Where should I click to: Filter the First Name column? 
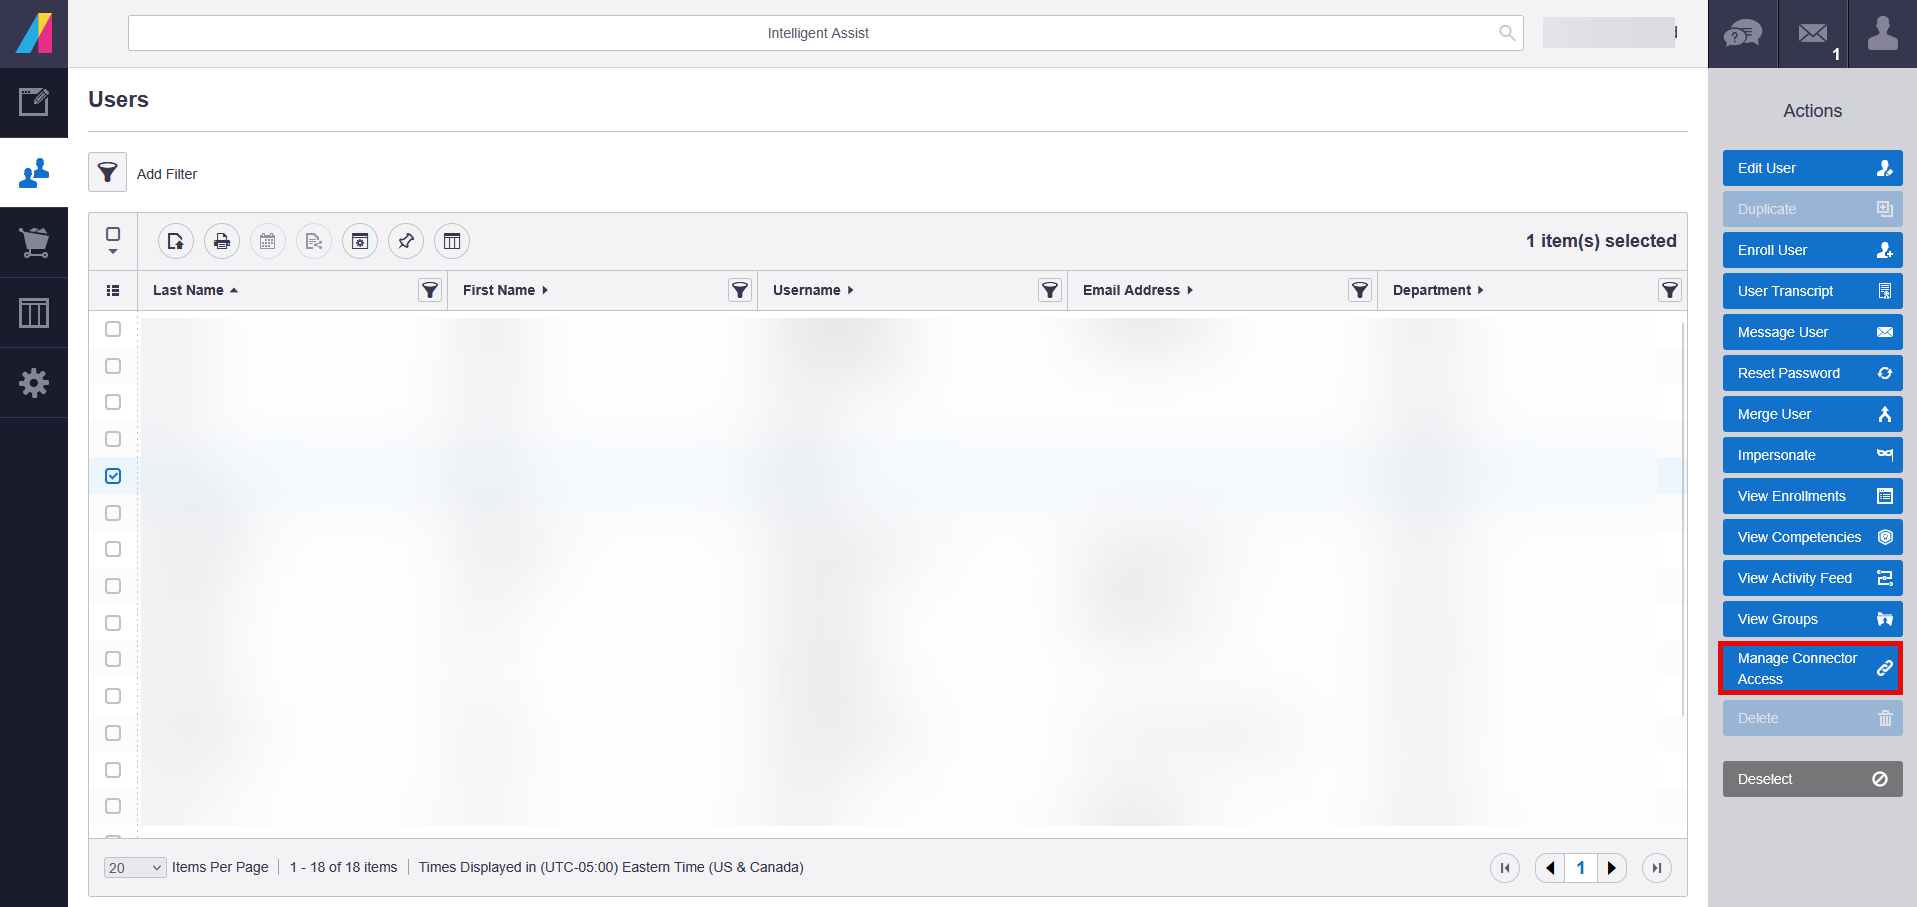[740, 290]
